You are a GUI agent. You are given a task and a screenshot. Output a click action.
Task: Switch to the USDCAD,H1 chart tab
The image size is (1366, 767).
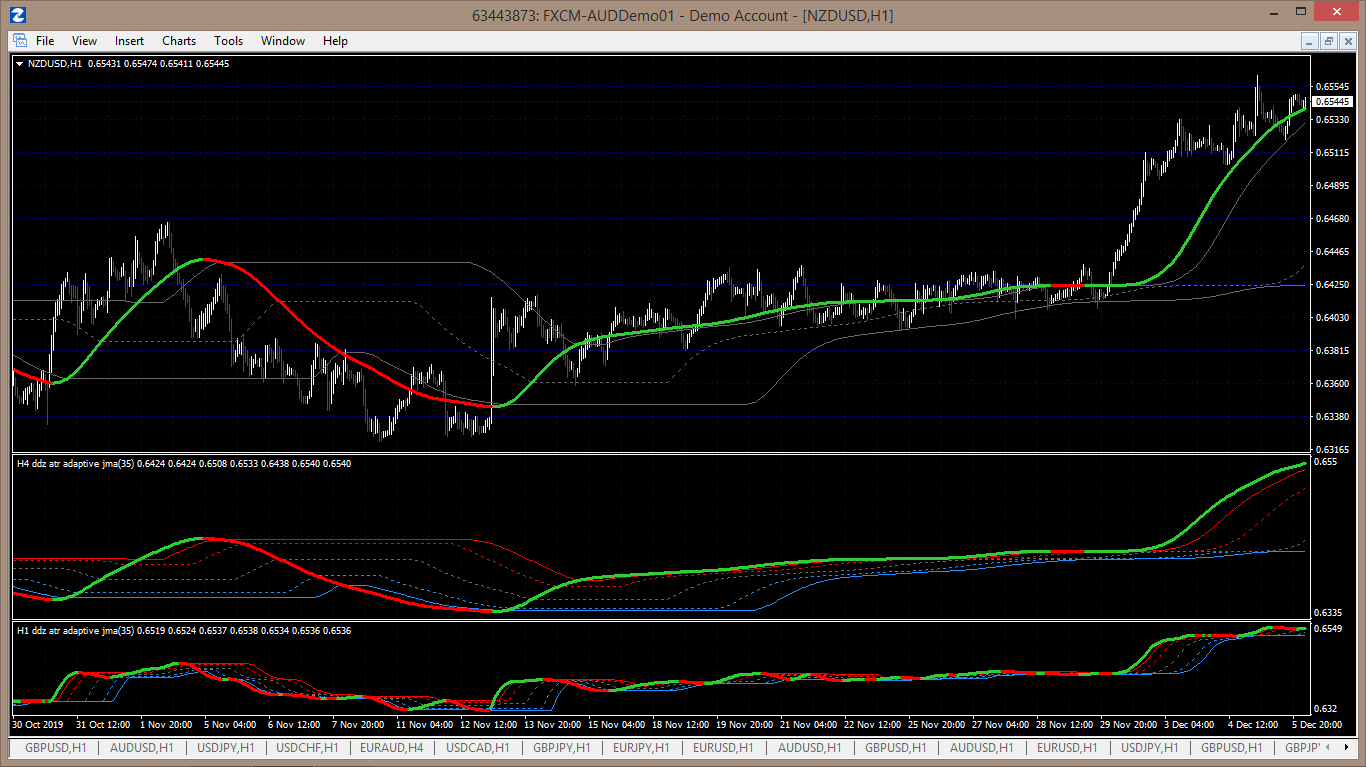point(477,748)
